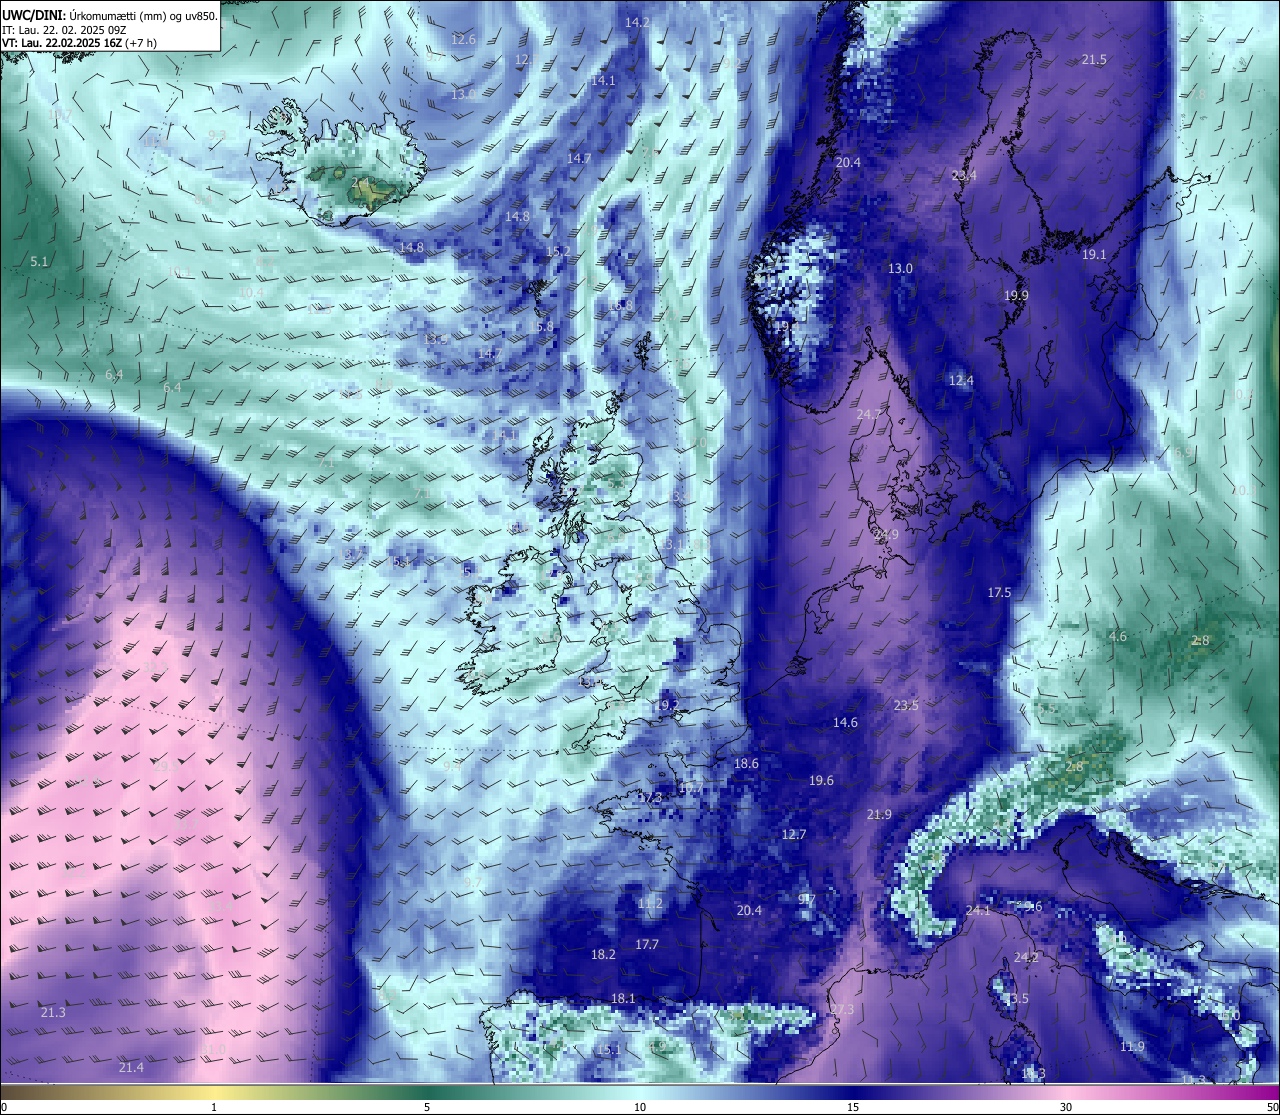Select the 14.2 value at the top
1280x1115 pixels.
click(x=637, y=22)
